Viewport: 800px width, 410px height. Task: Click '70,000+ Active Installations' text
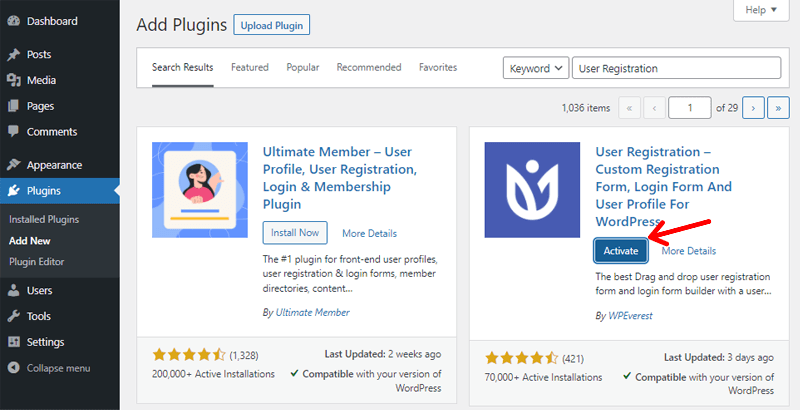click(x=543, y=377)
